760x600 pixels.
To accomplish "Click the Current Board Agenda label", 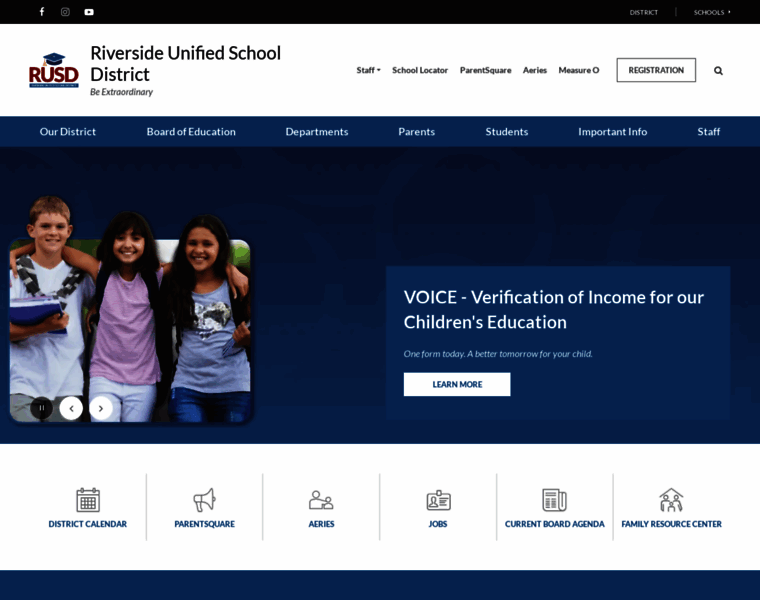I will point(554,524).
